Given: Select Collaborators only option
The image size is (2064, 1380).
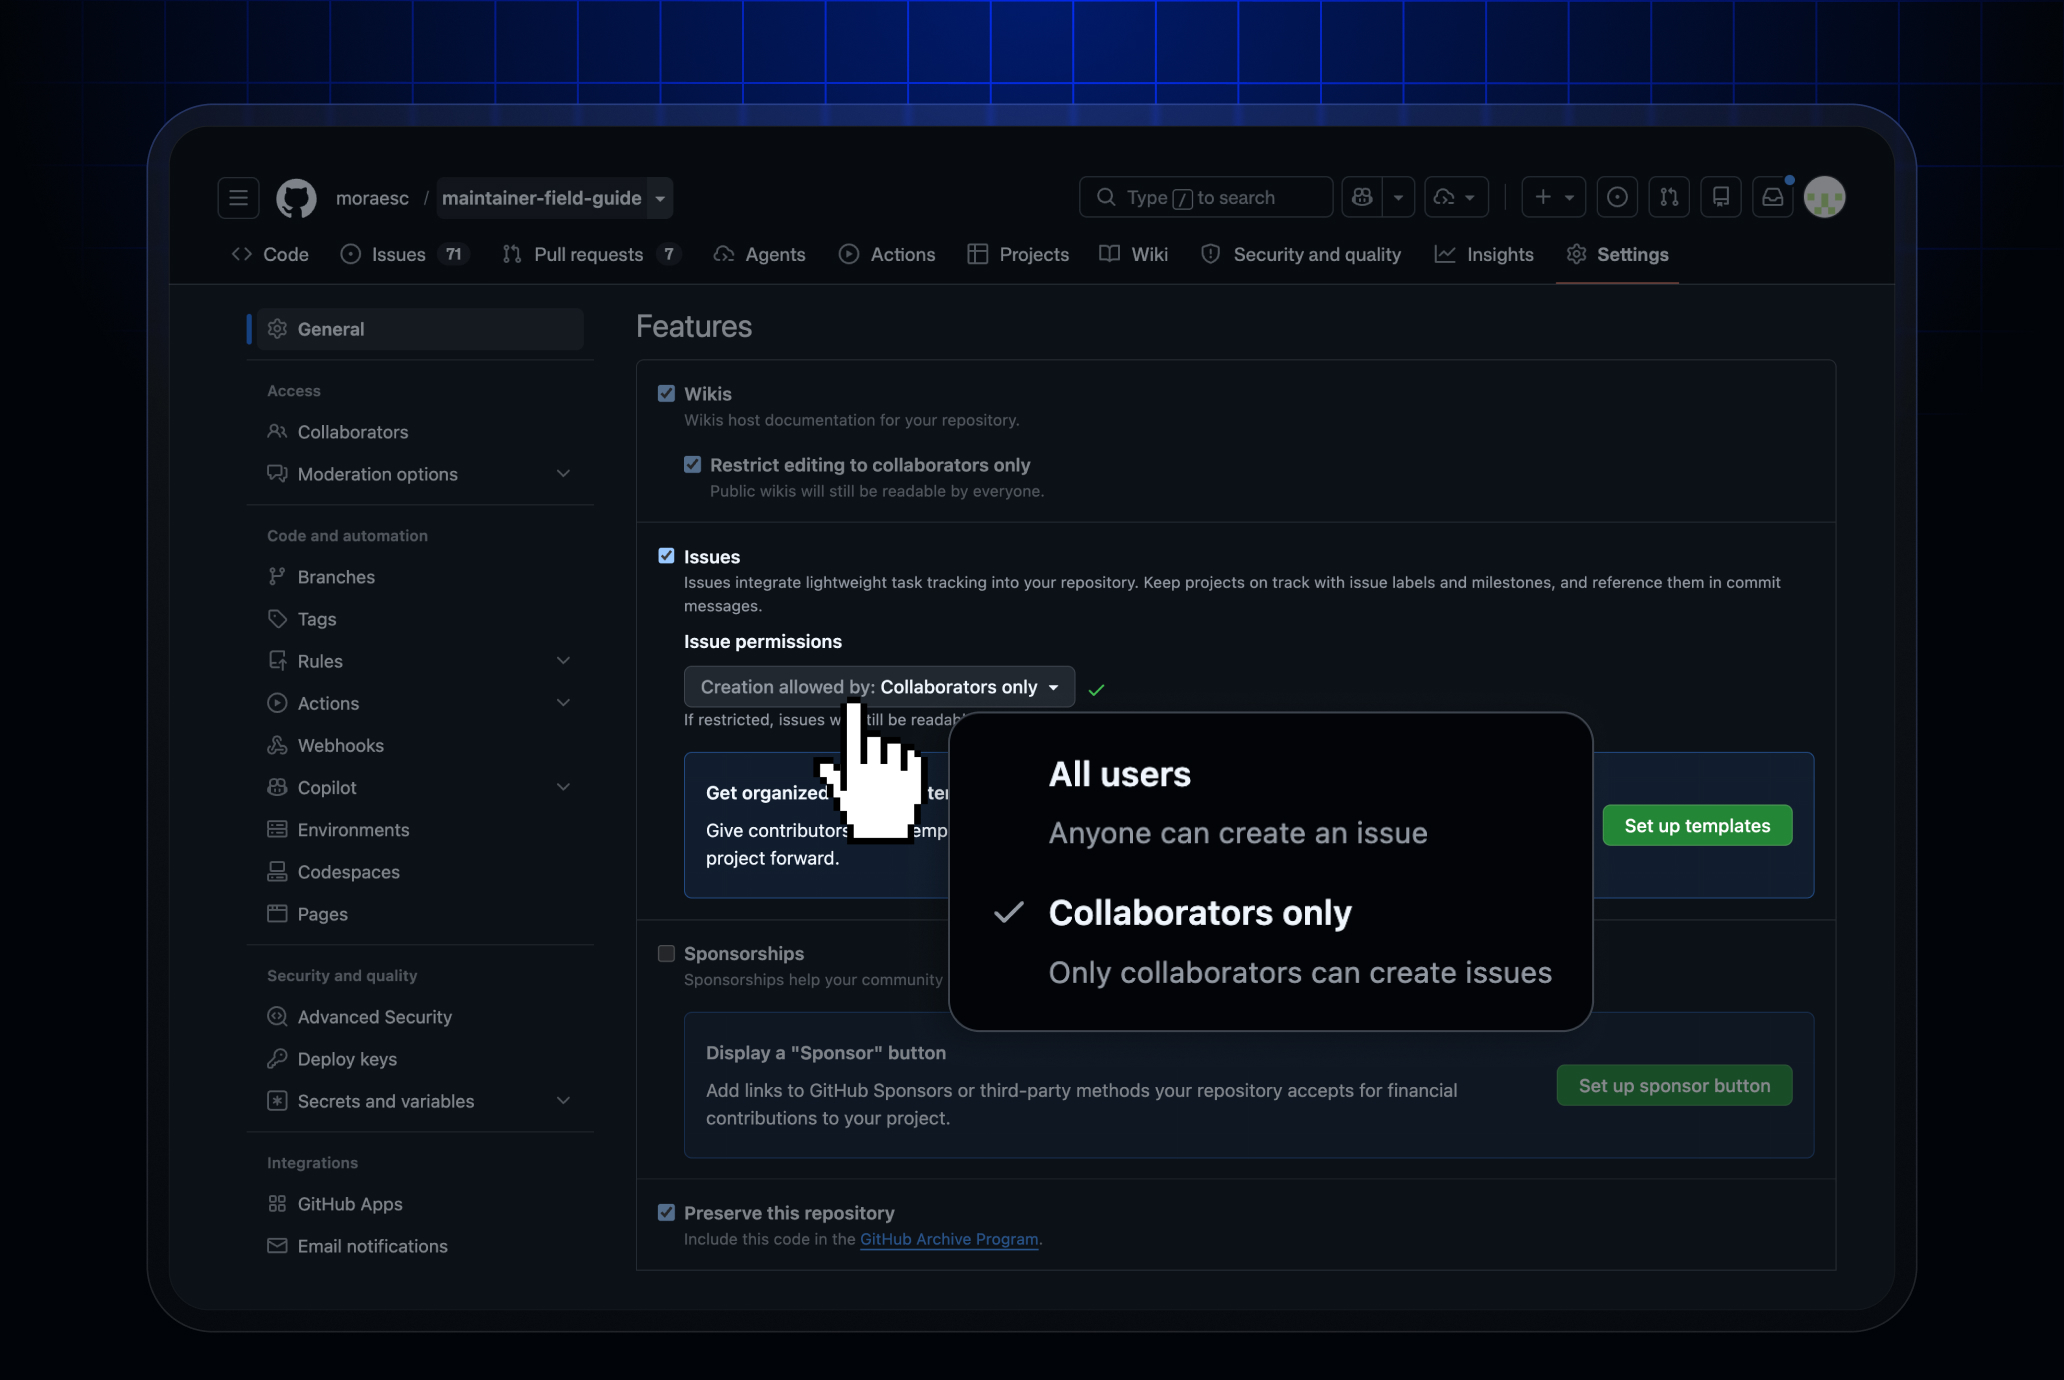Looking at the screenshot, I should (1270, 942).
